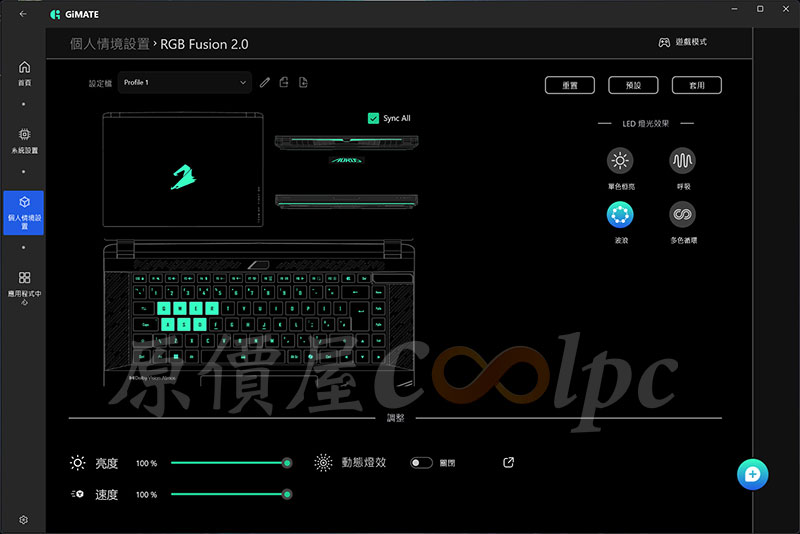Maximize the GiMATE window
The image size is (800, 534).
pyautogui.click(x=760, y=9)
